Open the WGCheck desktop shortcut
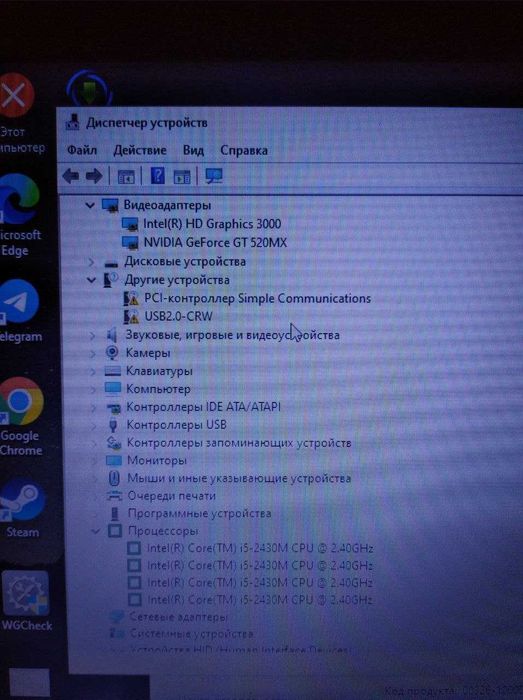The image size is (523, 700). [x=25, y=600]
